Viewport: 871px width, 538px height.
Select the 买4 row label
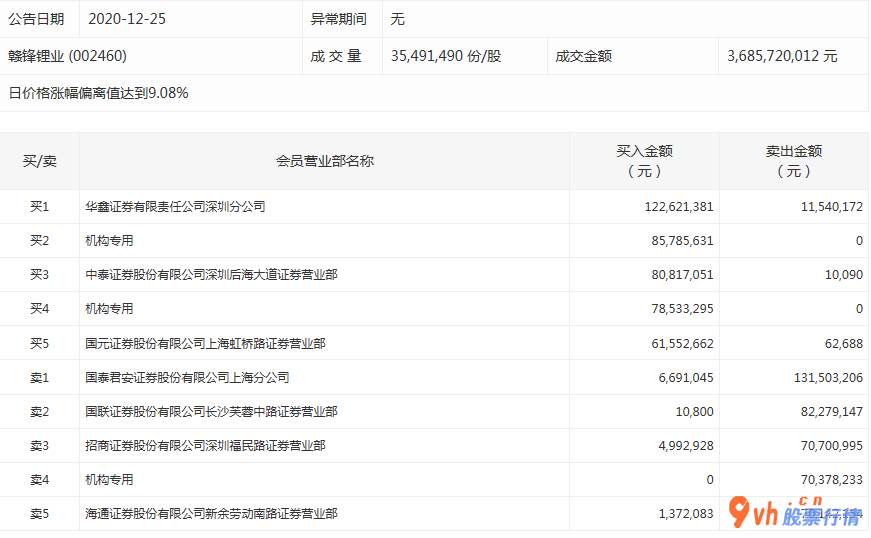(39, 308)
